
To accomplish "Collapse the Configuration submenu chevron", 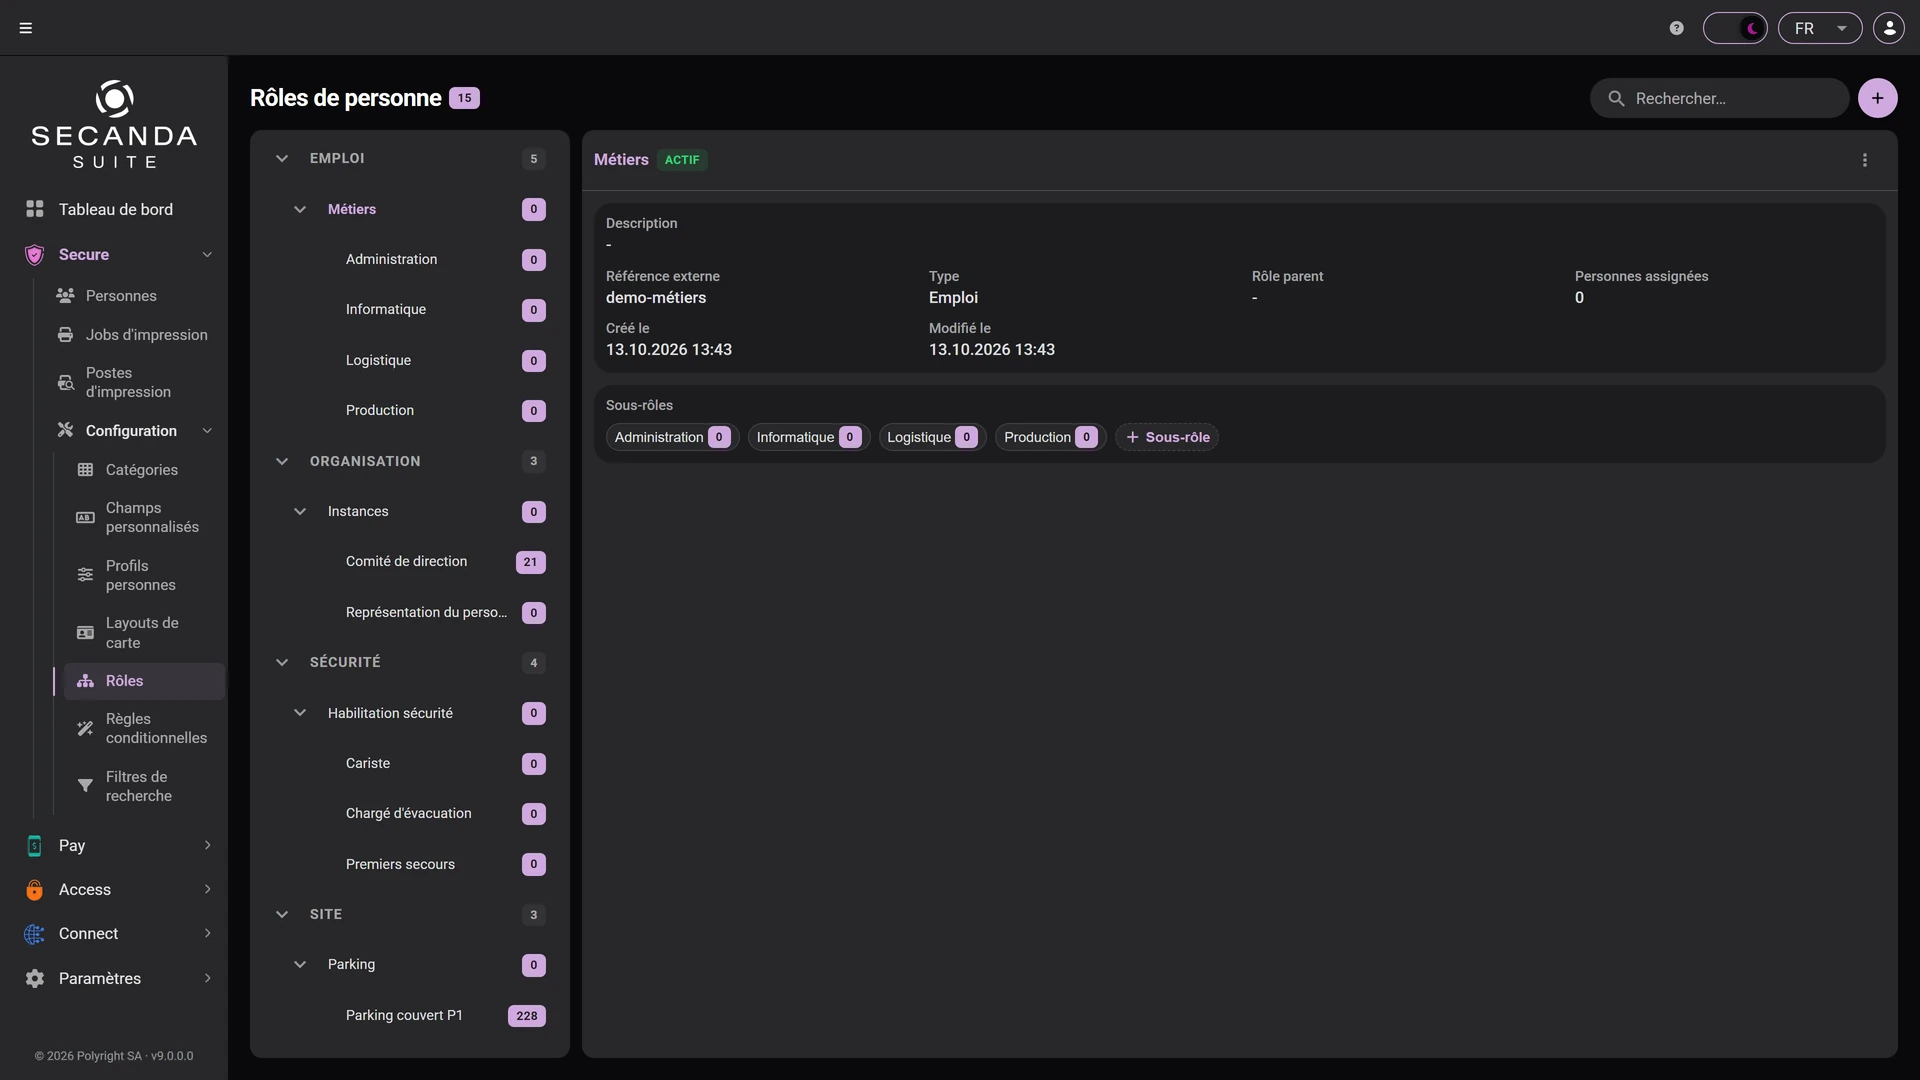I will click(207, 431).
